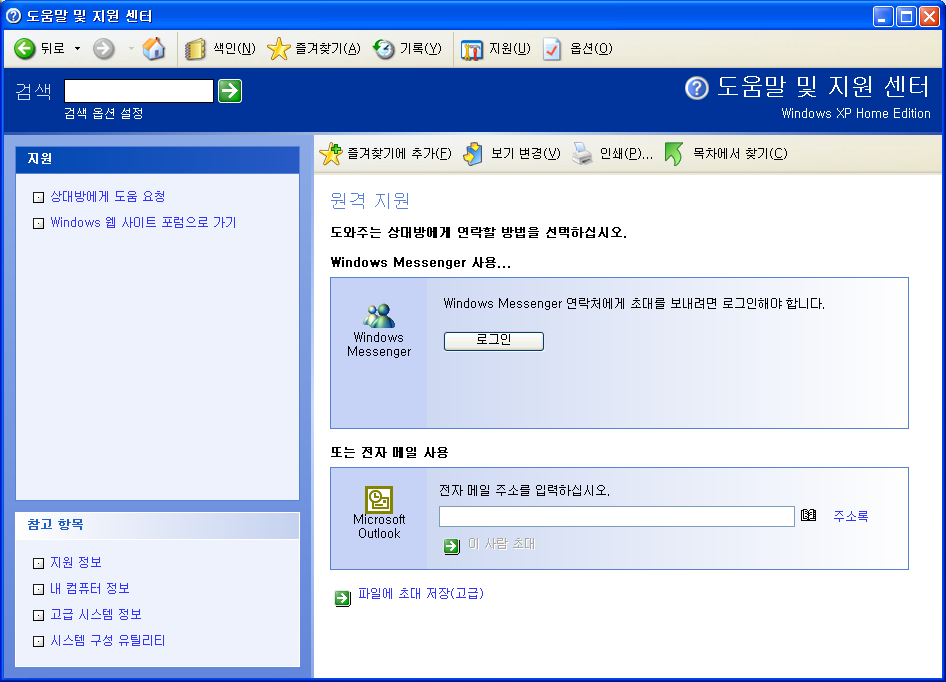Click green arrow beside 이 사람 초대
Viewport: 946px width, 682px height.
tap(451, 546)
